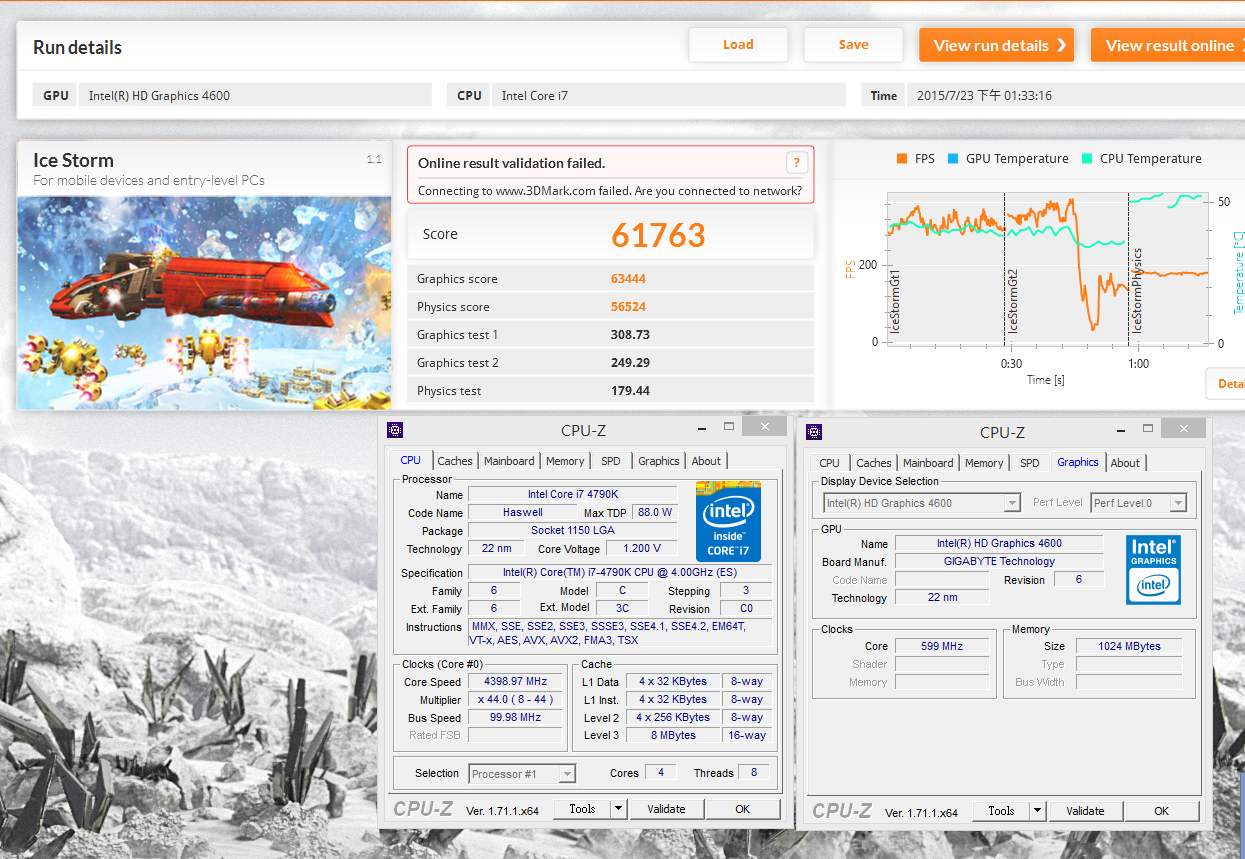Open About tab in CPU-Z graphics window
This screenshot has width=1245, height=859.
(x=1125, y=463)
